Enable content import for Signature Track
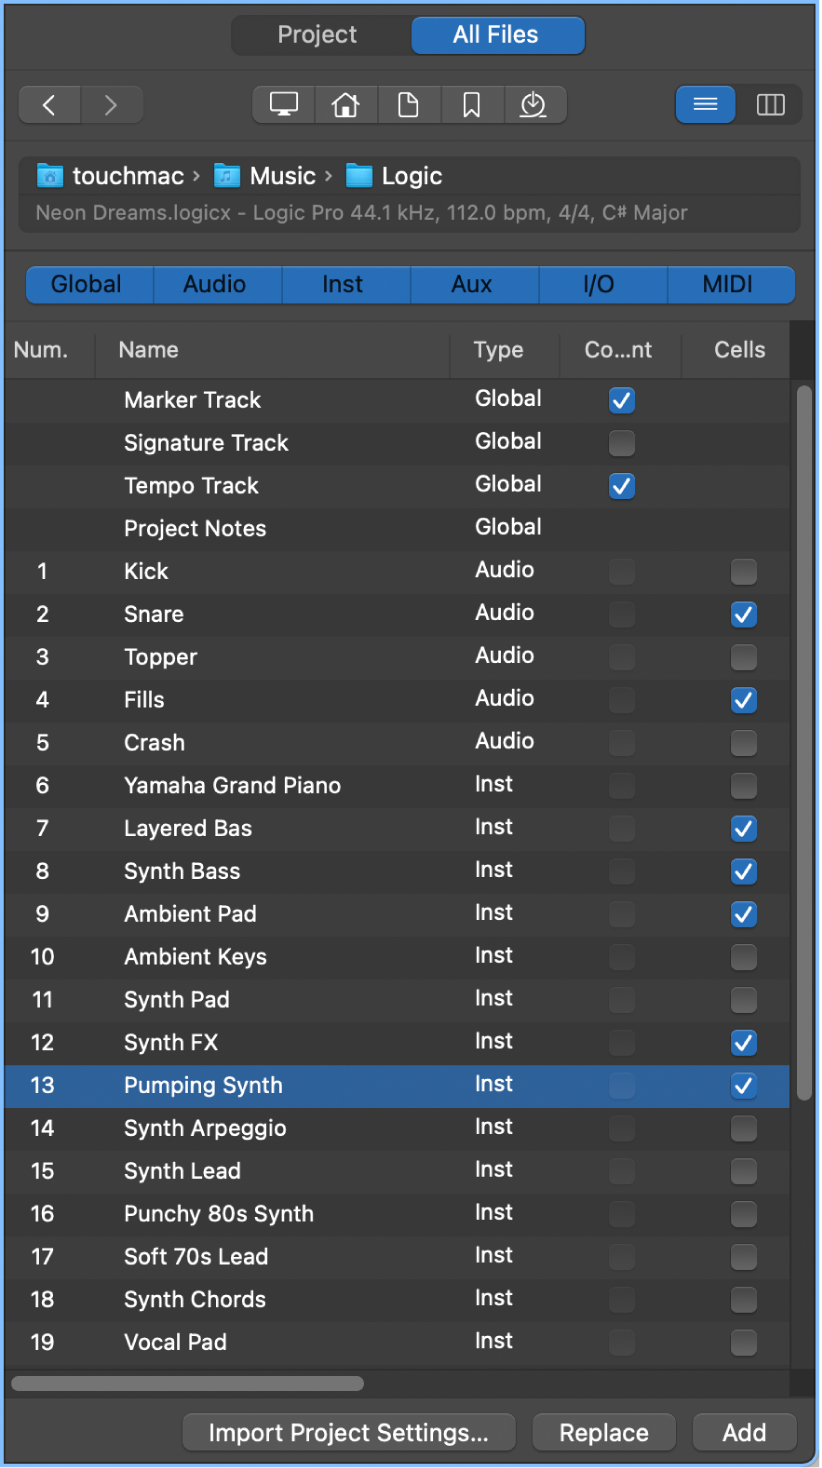The image size is (822, 1468). pos(622,443)
